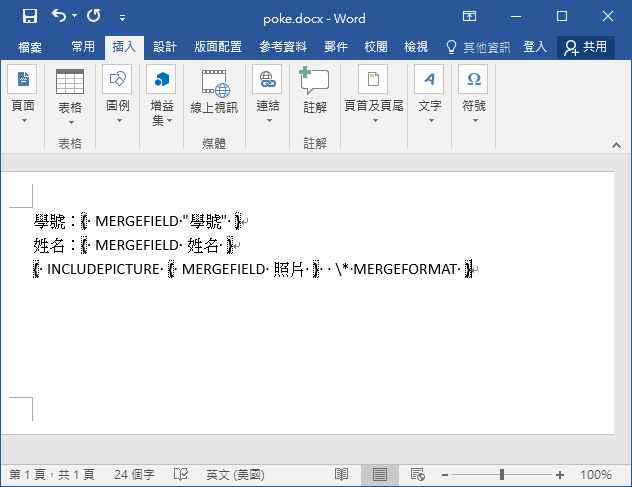Switch to Print Layout view
The height and width of the screenshot is (487, 632).
(380, 475)
